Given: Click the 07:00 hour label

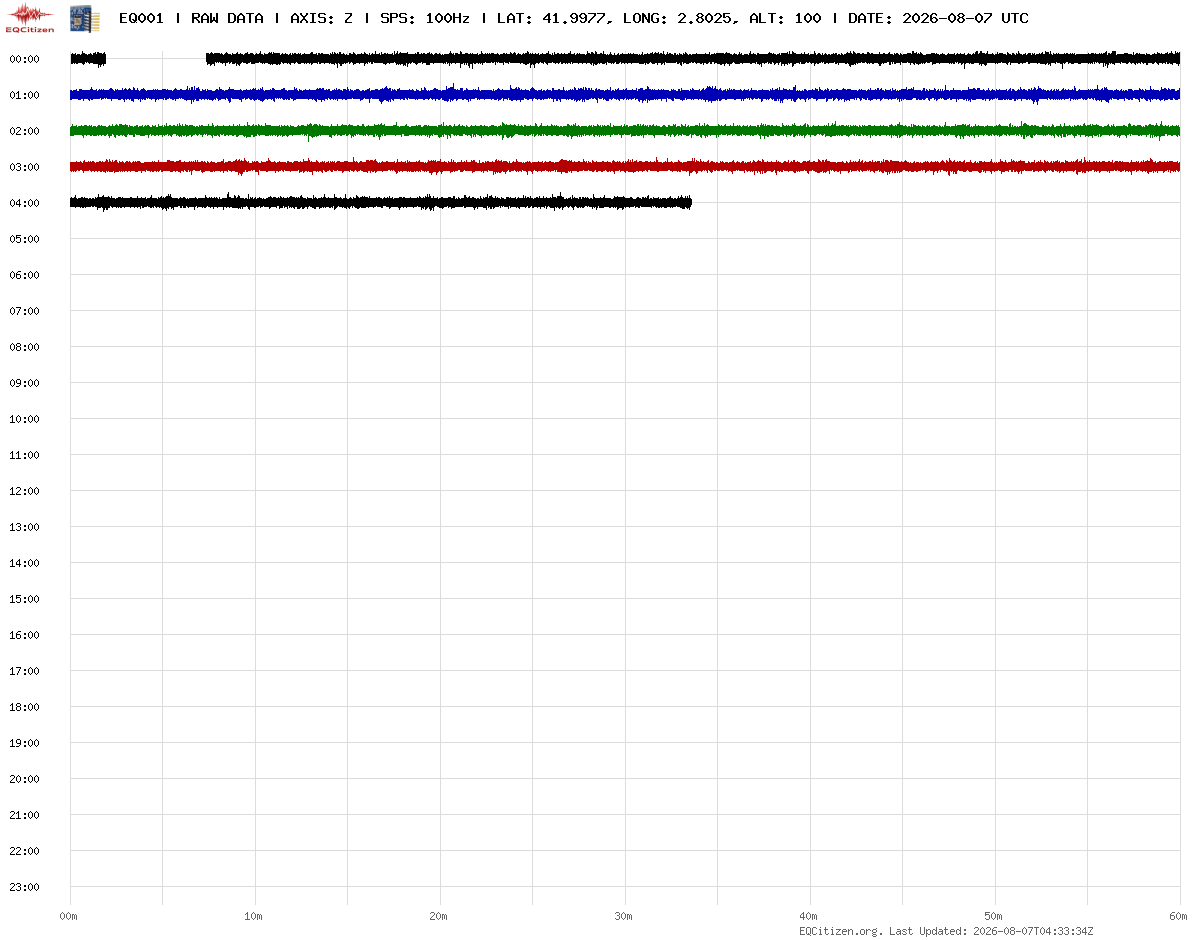Looking at the screenshot, I should [x=24, y=311].
